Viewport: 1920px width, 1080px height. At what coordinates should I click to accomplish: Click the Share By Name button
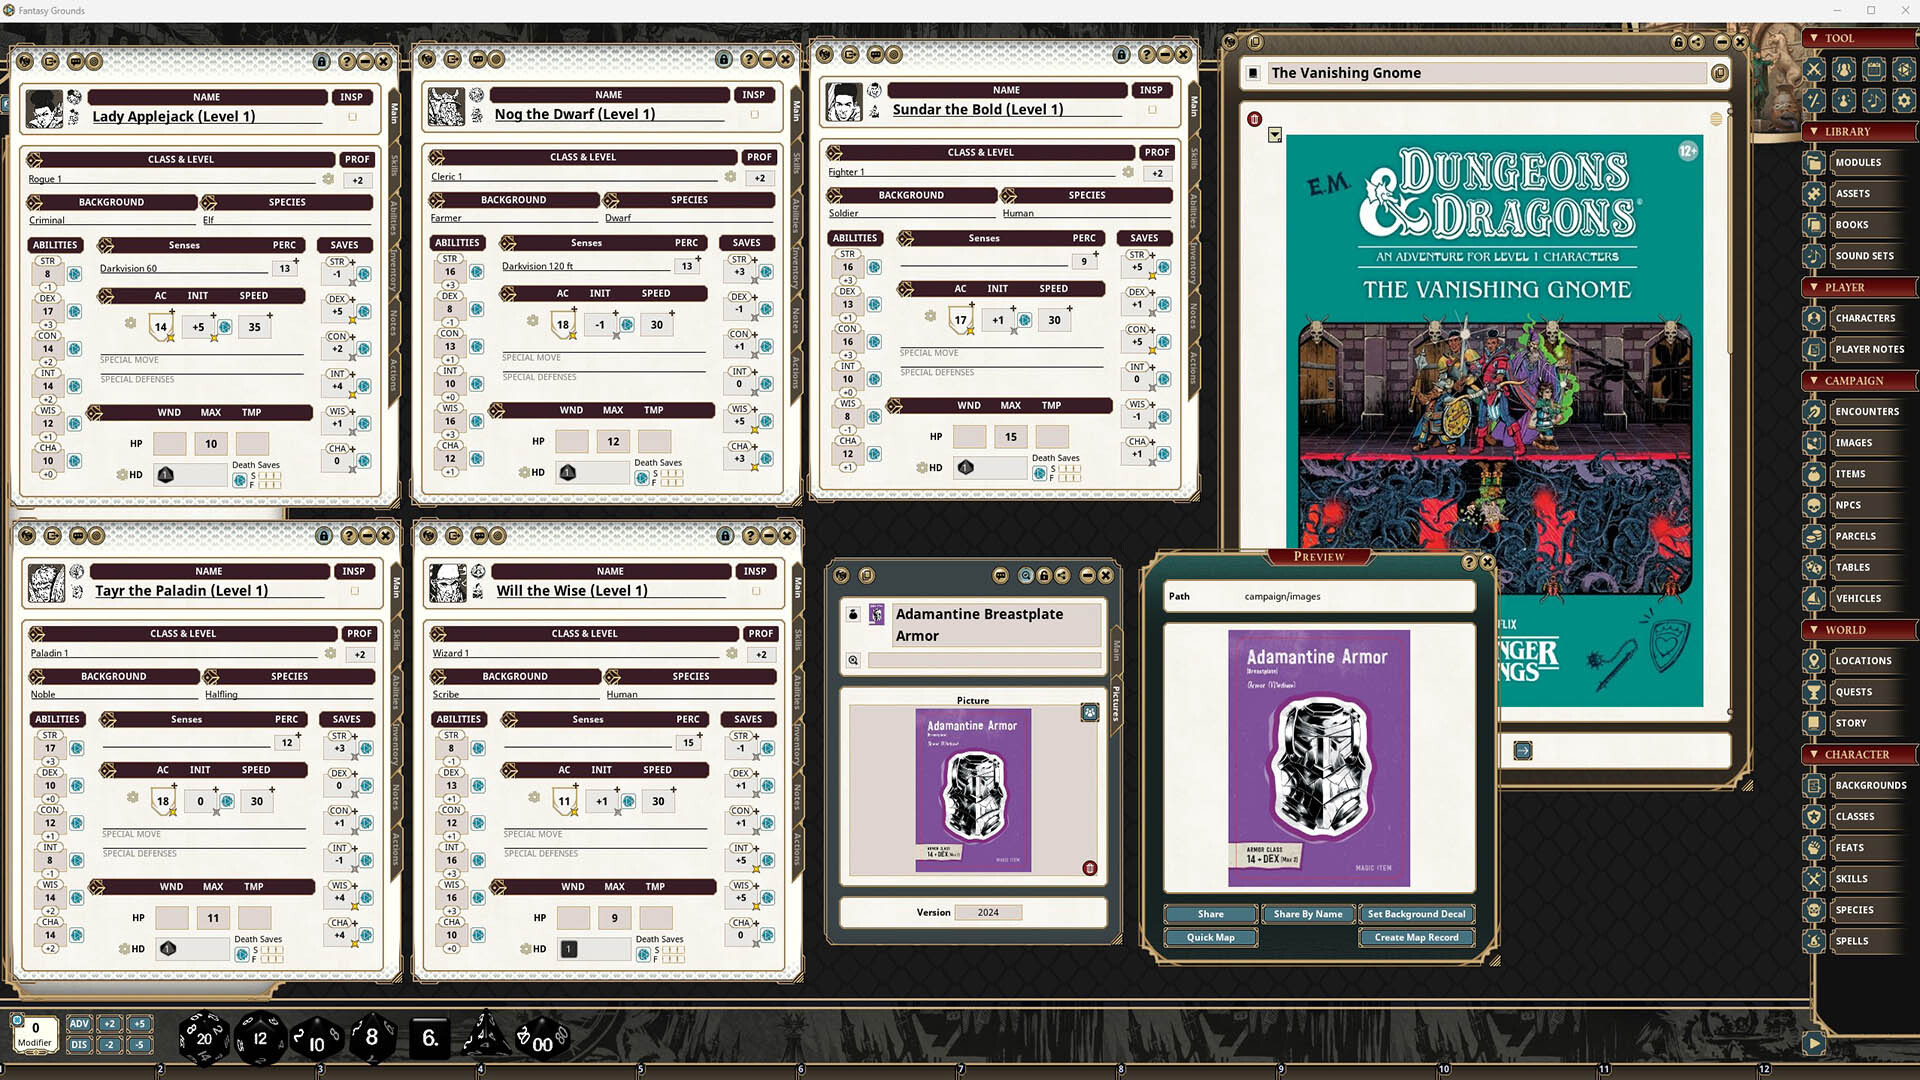click(1307, 914)
